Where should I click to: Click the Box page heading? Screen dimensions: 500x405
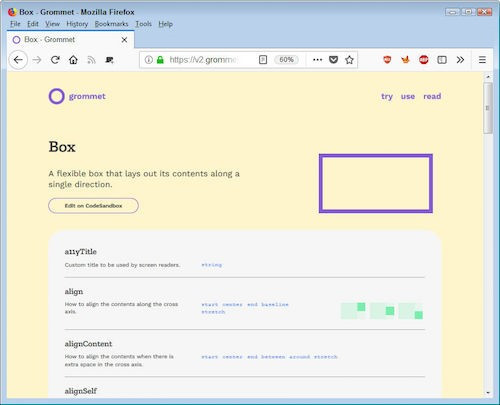[62, 147]
